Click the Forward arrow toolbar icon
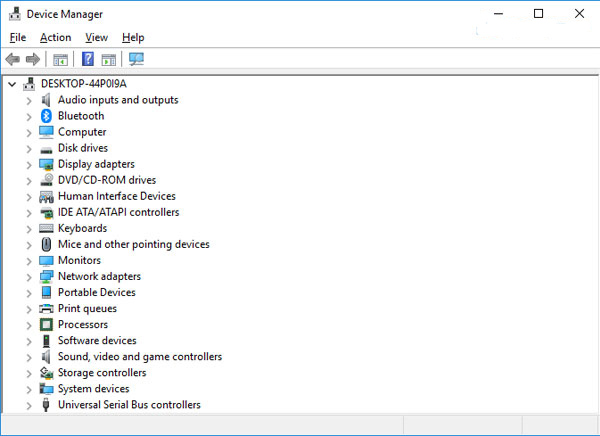Image resolution: width=600 pixels, height=436 pixels. pos(33,59)
